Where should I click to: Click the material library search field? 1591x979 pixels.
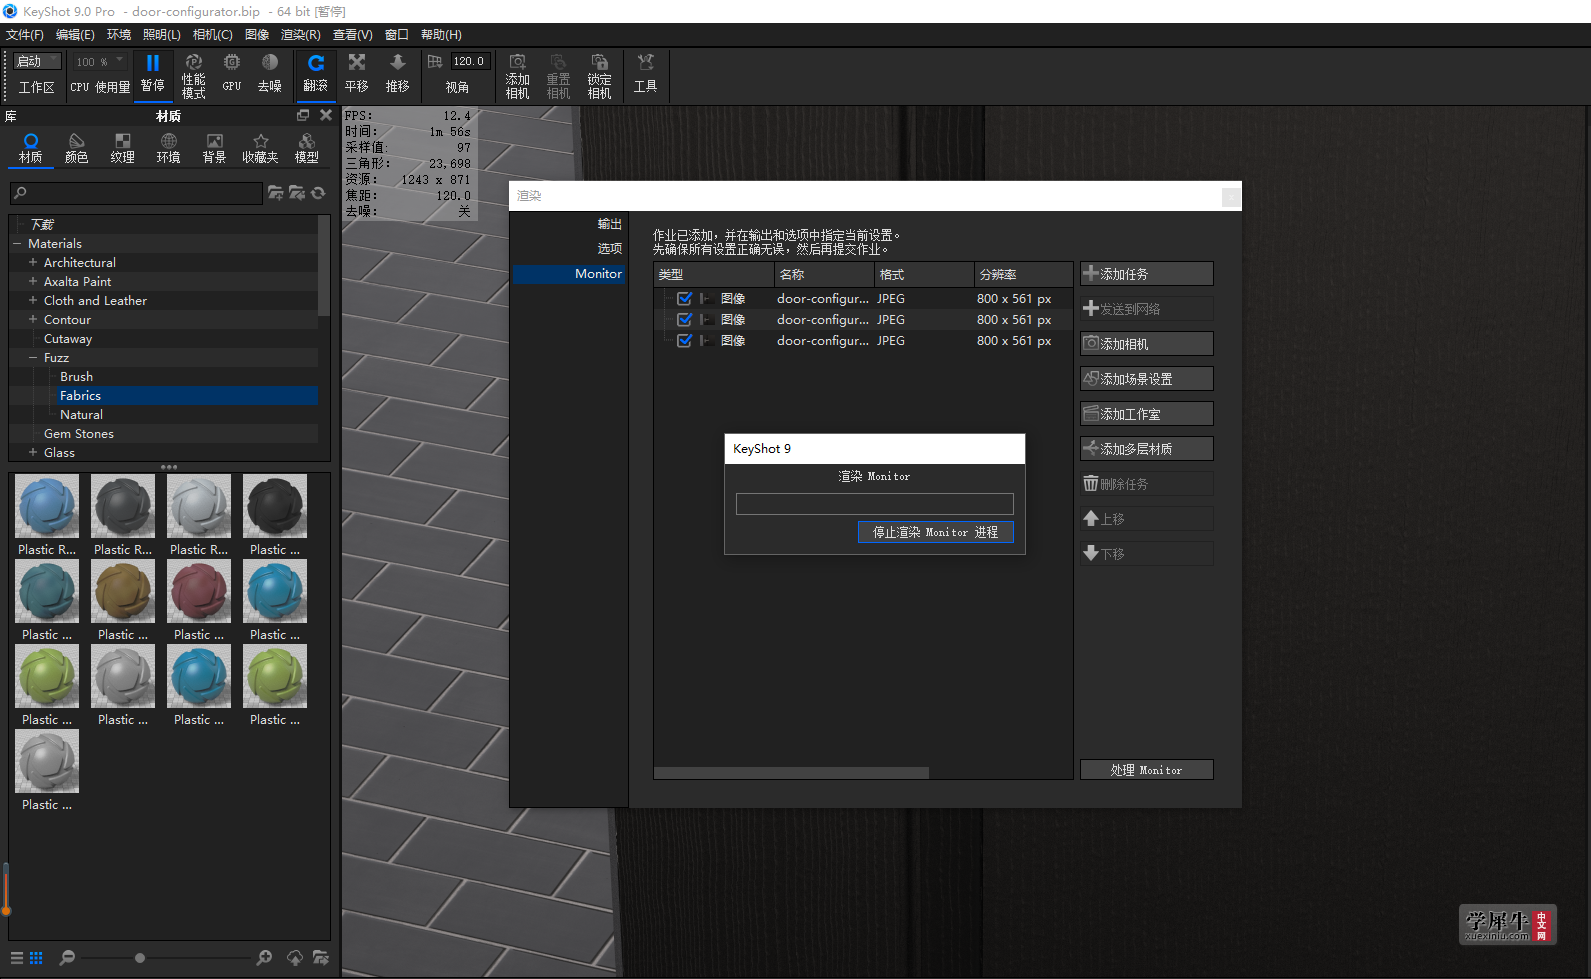pos(136,193)
